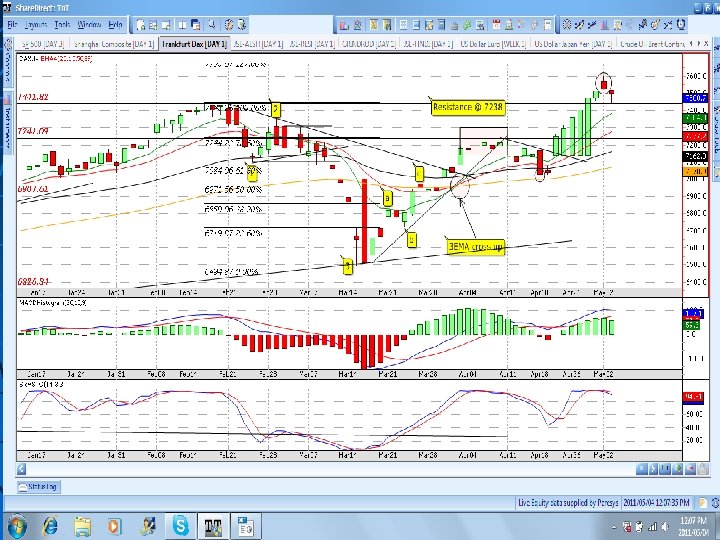Click the square stop button below chart

[642, 469]
